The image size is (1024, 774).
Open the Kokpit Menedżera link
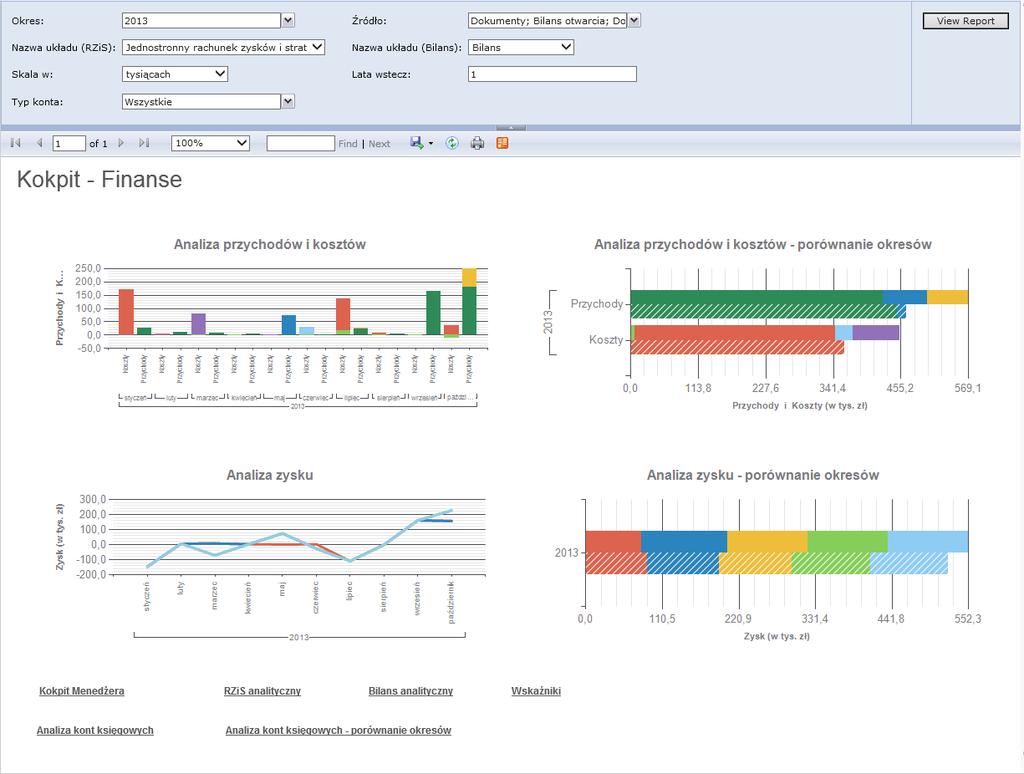(x=82, y=691)
